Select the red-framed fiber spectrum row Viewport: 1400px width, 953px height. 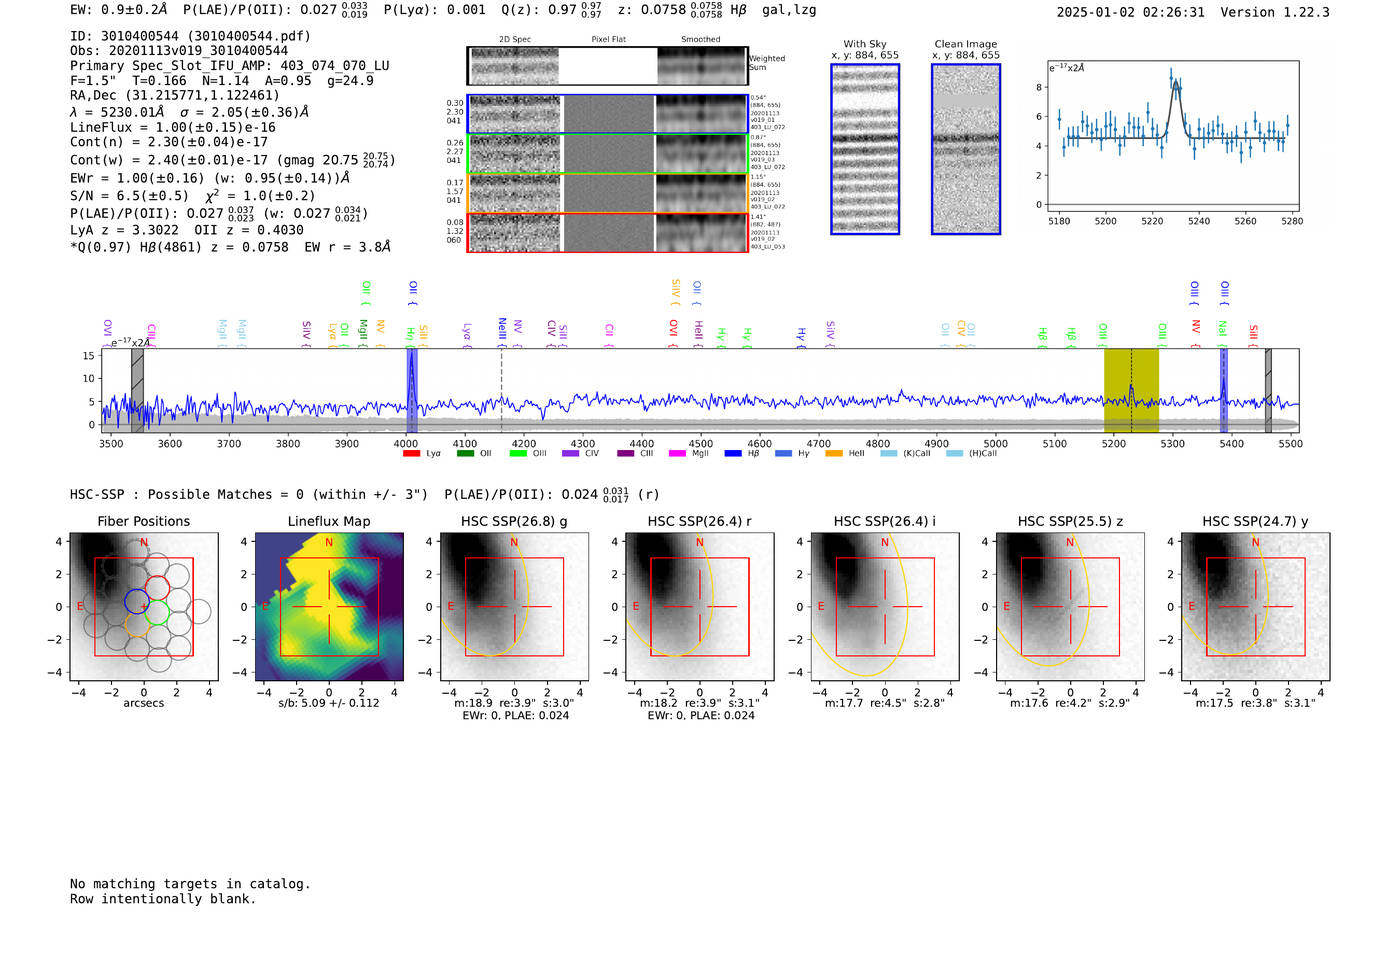608,232
